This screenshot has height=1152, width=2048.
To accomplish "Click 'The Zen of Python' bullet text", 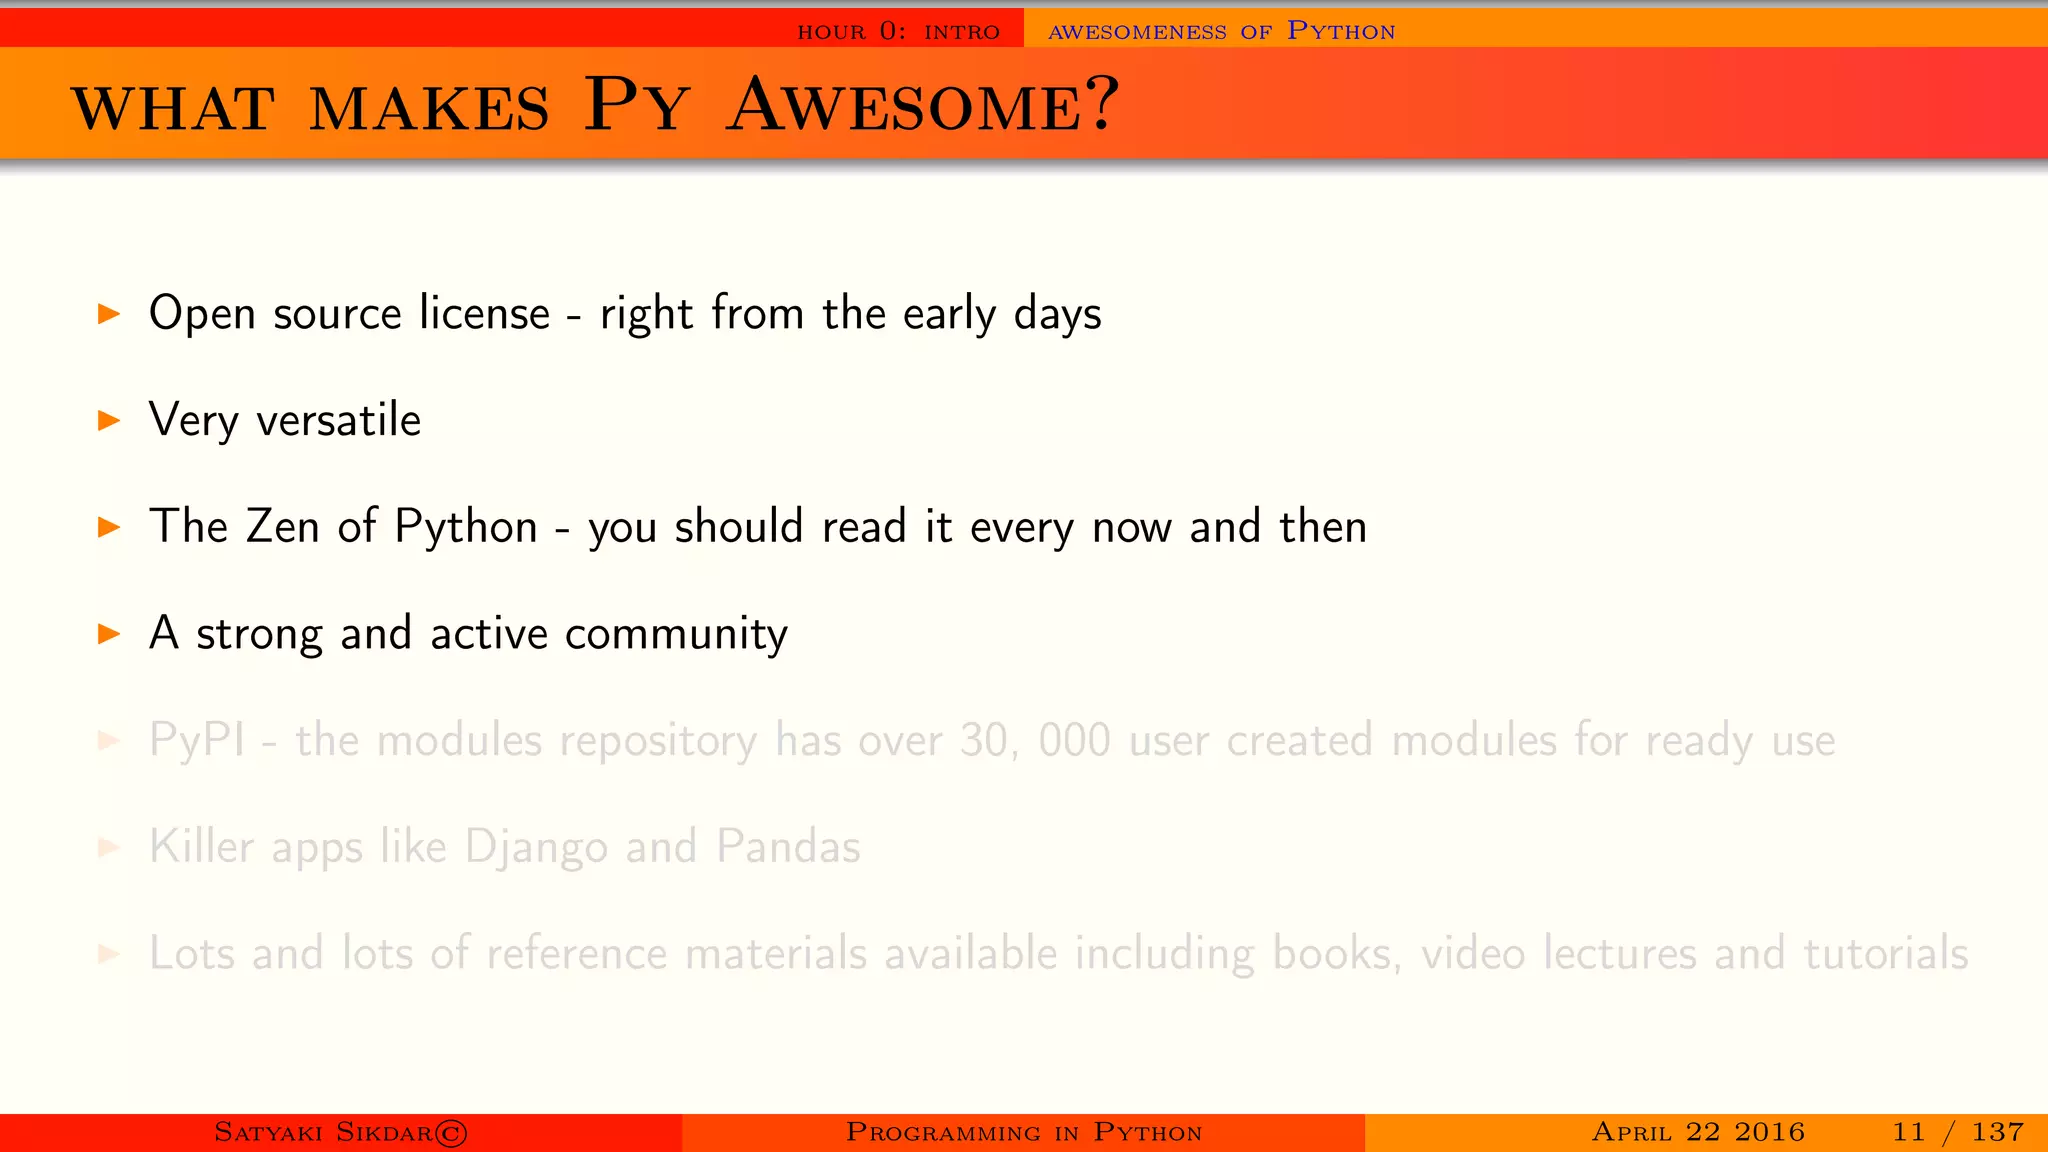I will click(758, 527).
